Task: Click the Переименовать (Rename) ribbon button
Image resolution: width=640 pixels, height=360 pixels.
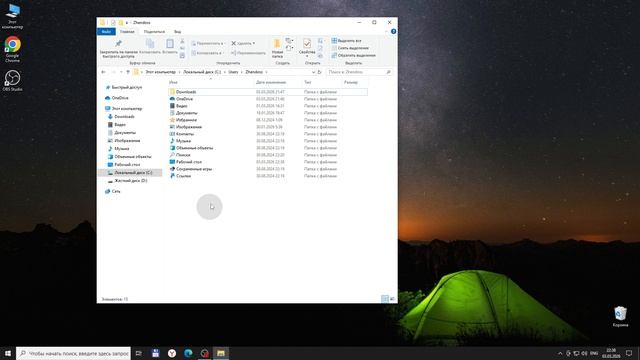Action: (x=248, y=53)
